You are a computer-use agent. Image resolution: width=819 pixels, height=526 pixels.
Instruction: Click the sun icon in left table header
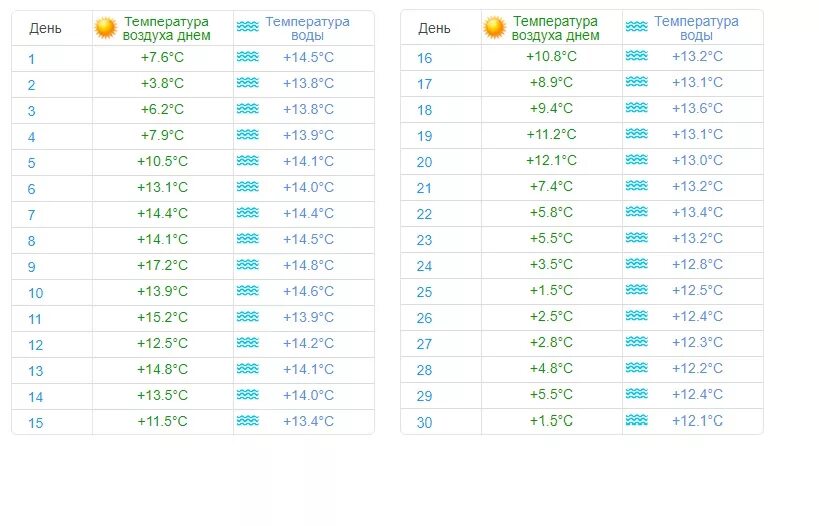(106, 28)
